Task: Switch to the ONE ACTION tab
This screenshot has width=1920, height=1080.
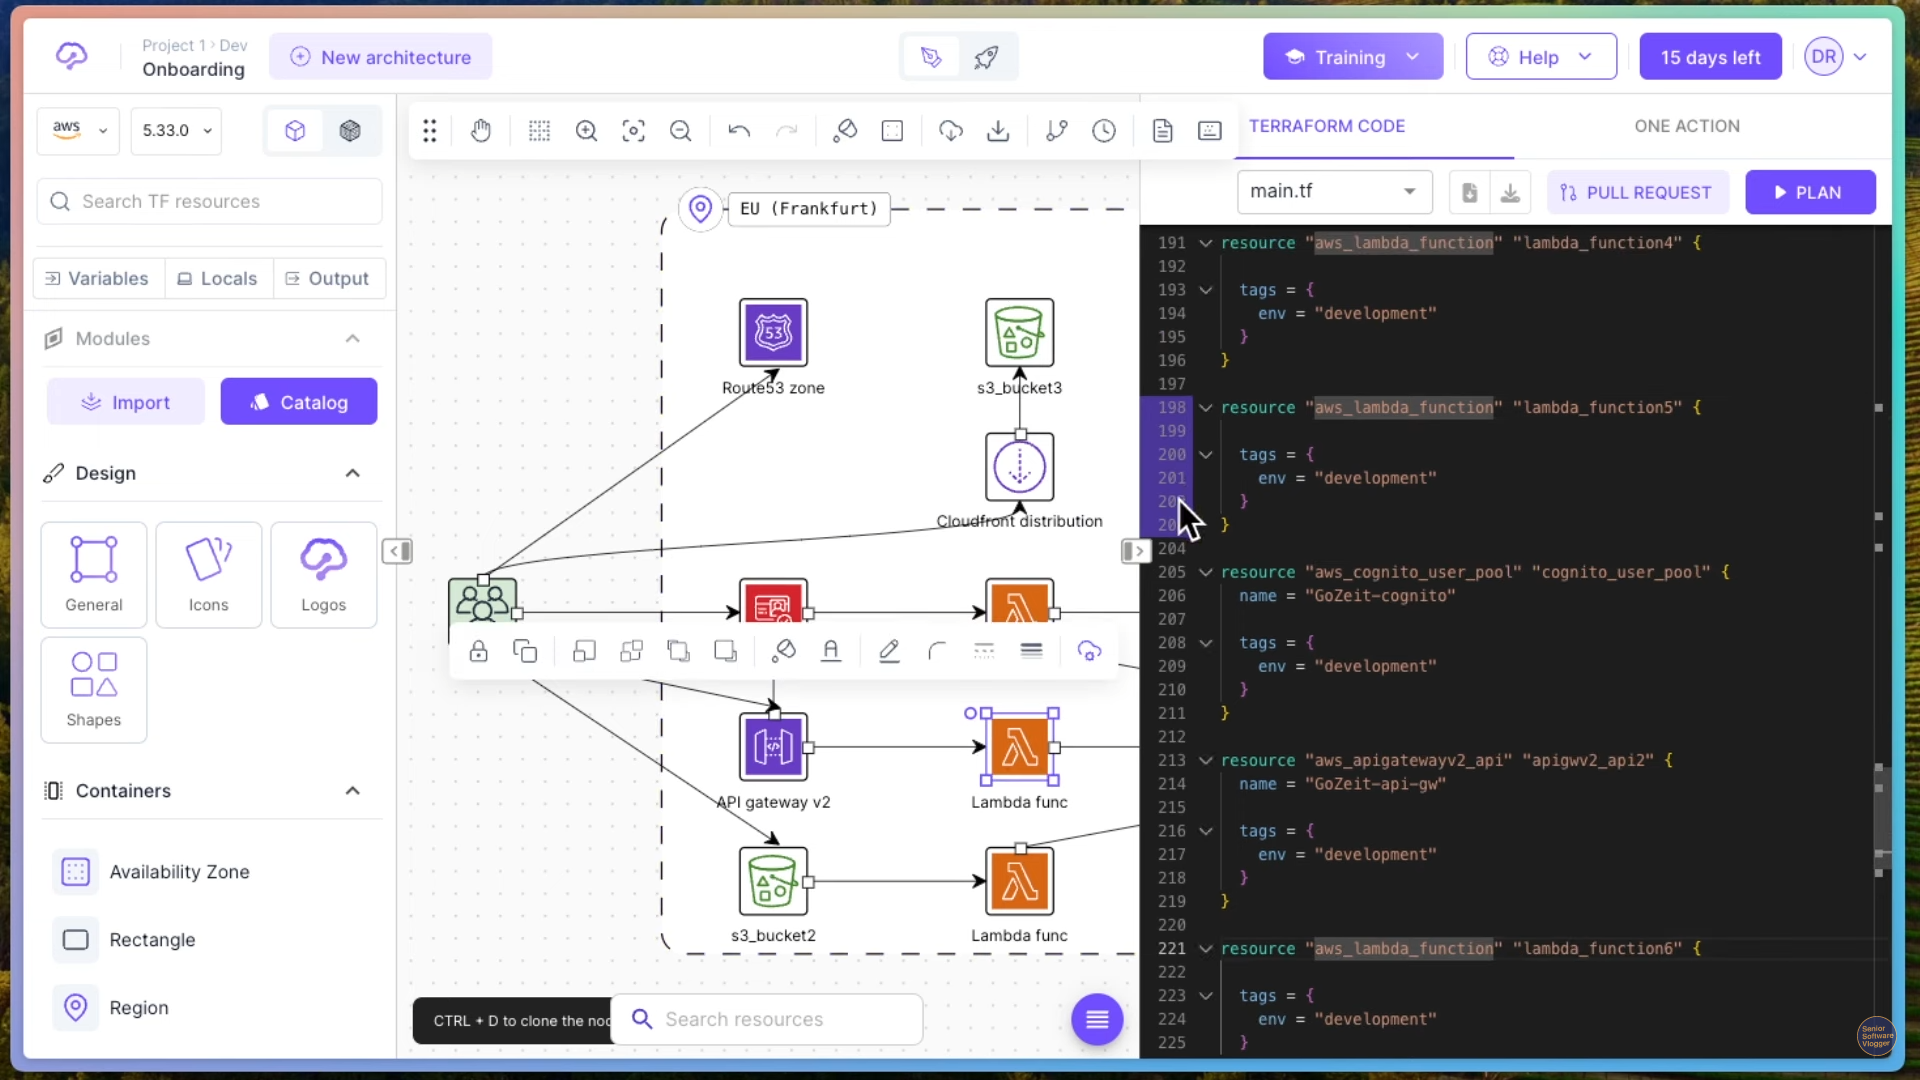Action: point(1687,126)
